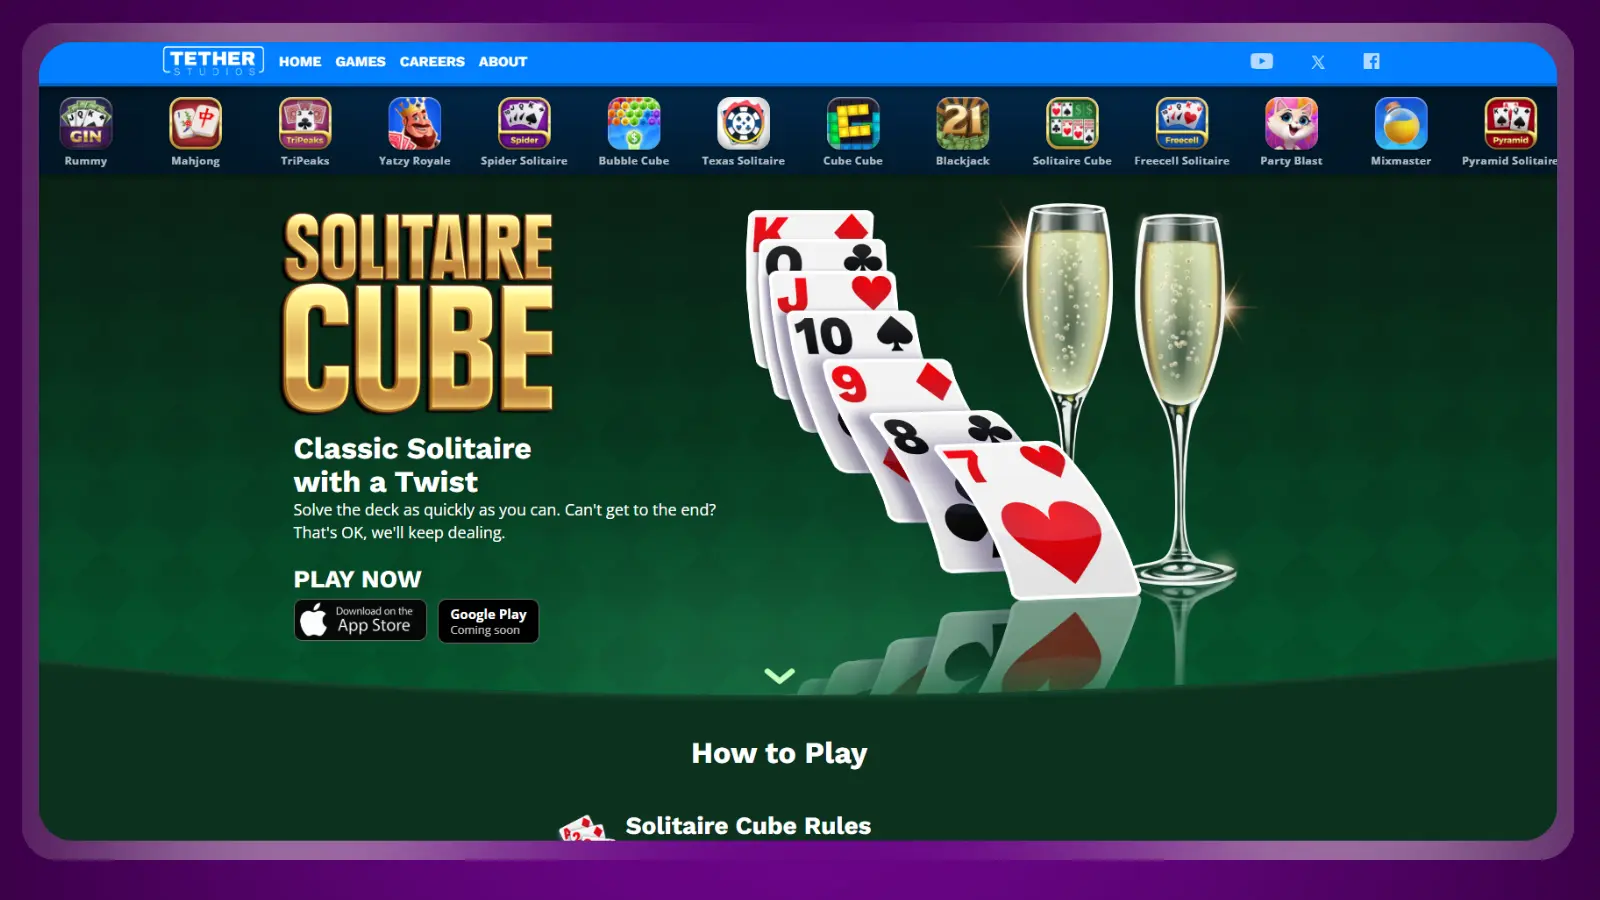Open the ABOUT menu item
Viewport: 1600px width, 900px height.
[502, 62]
